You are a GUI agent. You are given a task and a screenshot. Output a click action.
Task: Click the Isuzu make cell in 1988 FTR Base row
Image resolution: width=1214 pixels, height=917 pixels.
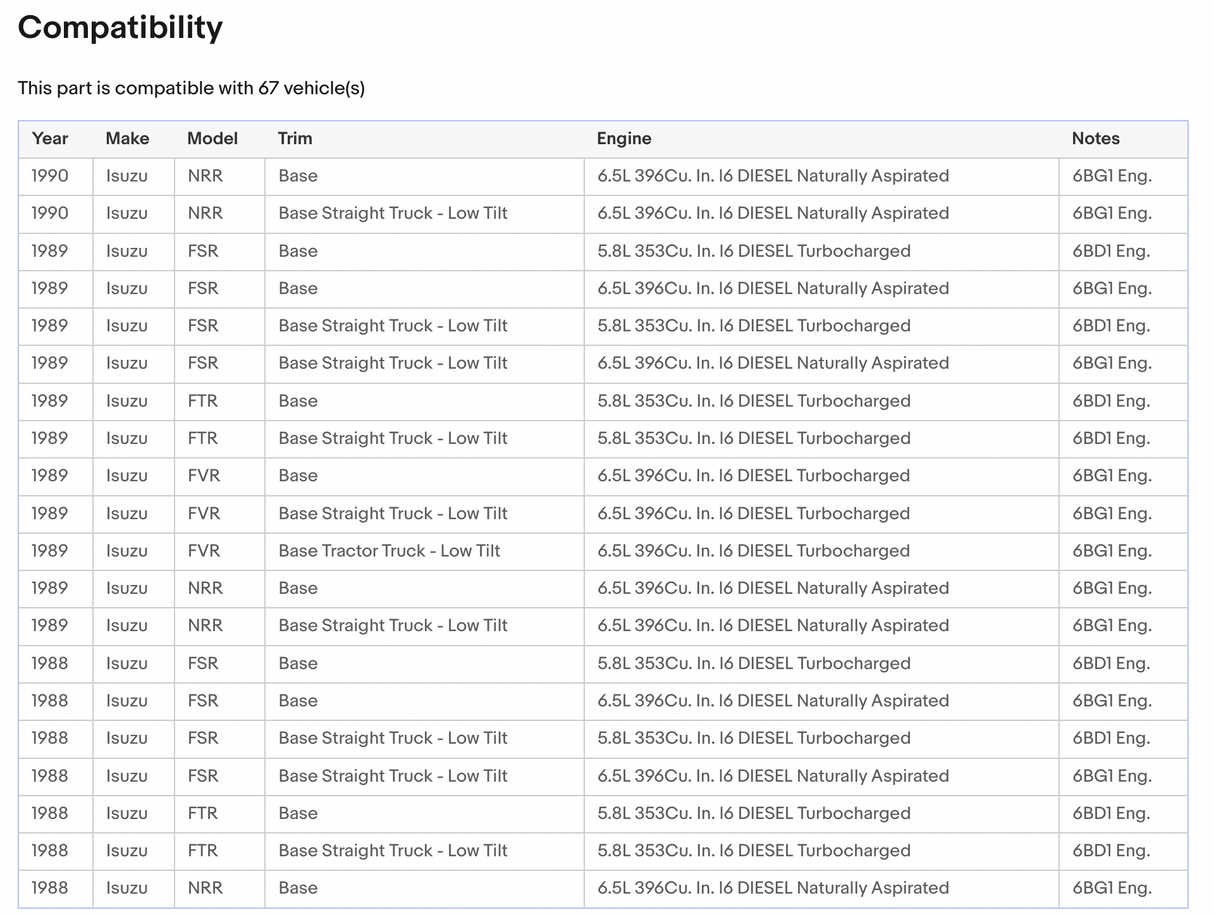pyautogui.click(x=127, y=813)
